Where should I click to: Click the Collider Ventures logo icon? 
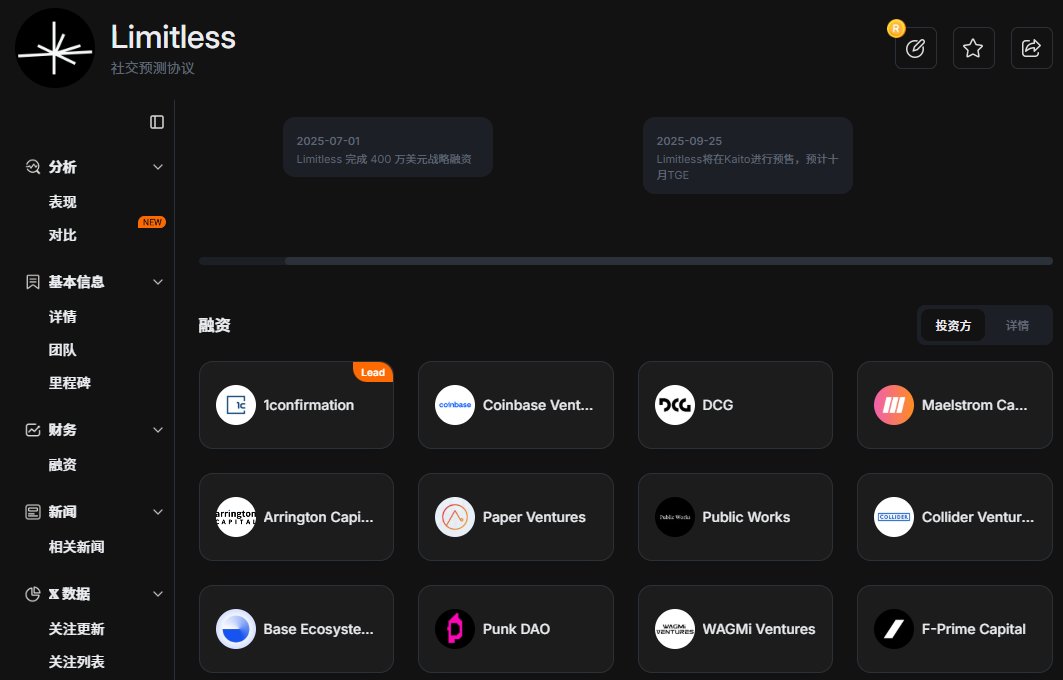(x=894, y=517)
